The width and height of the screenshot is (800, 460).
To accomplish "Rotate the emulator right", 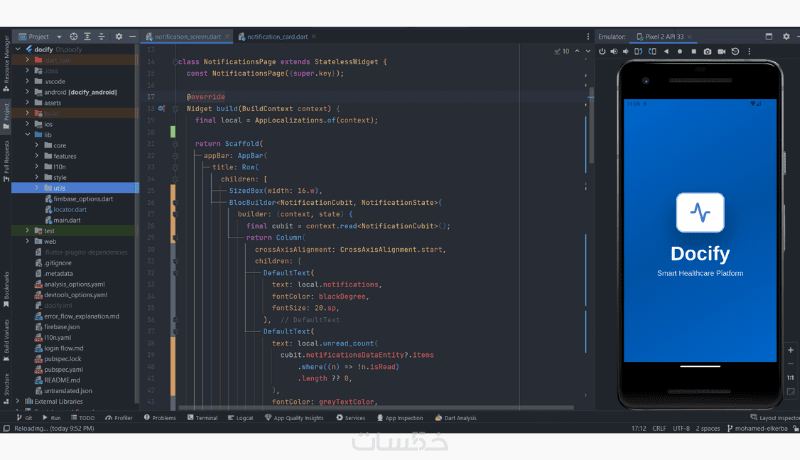I will click(x=652, y=52).
